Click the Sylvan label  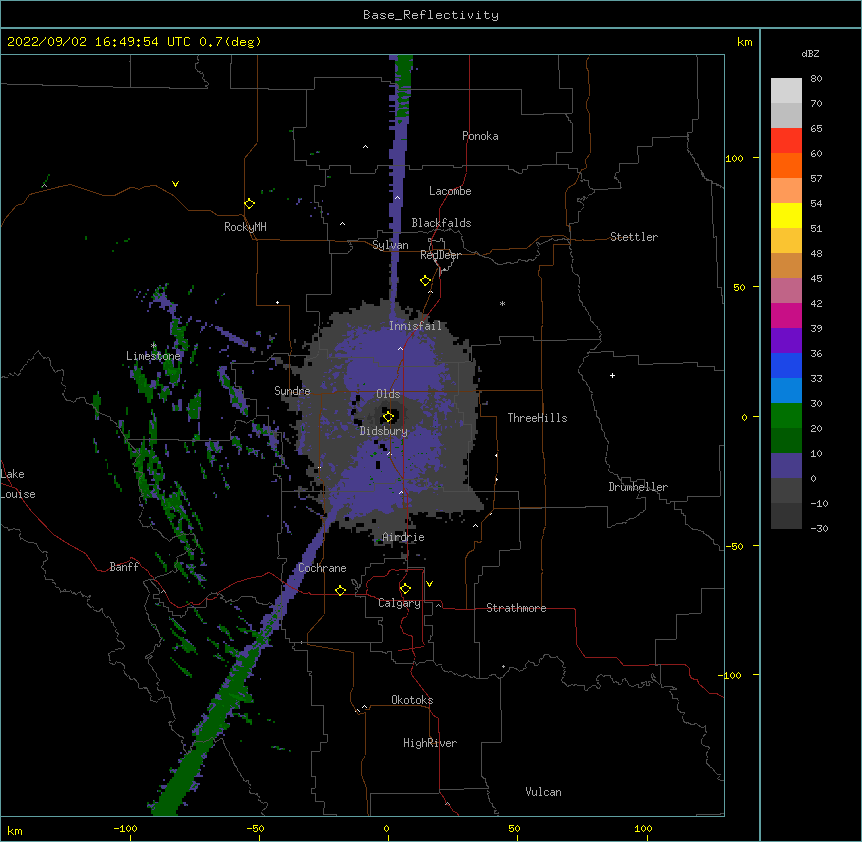click(390, 245)
